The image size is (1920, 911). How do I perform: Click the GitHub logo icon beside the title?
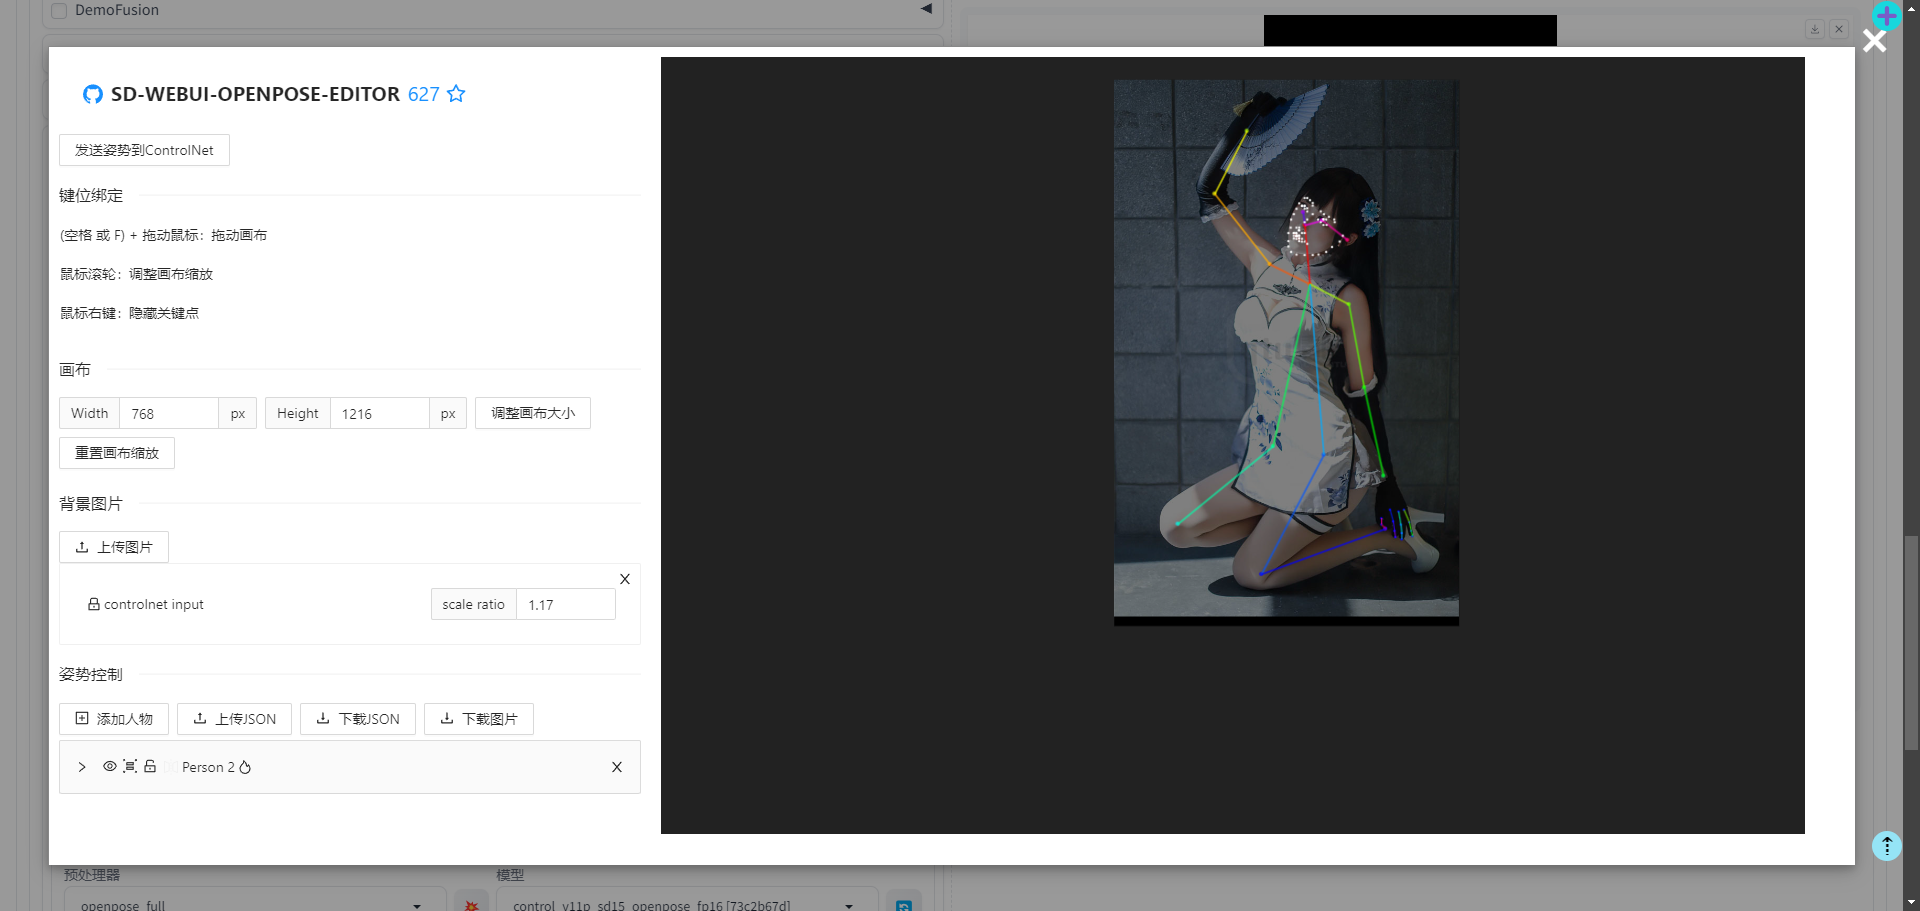point(93,94)
